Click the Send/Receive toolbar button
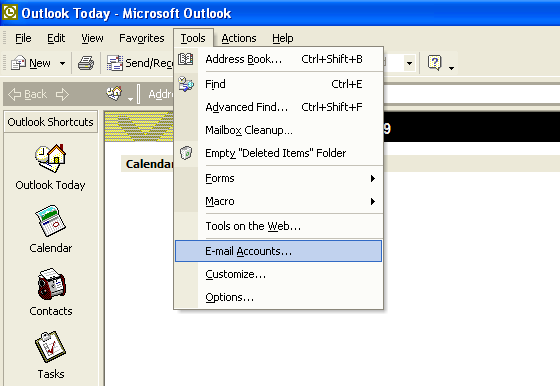This screenshot has height=386, width=560. [140, 63]
